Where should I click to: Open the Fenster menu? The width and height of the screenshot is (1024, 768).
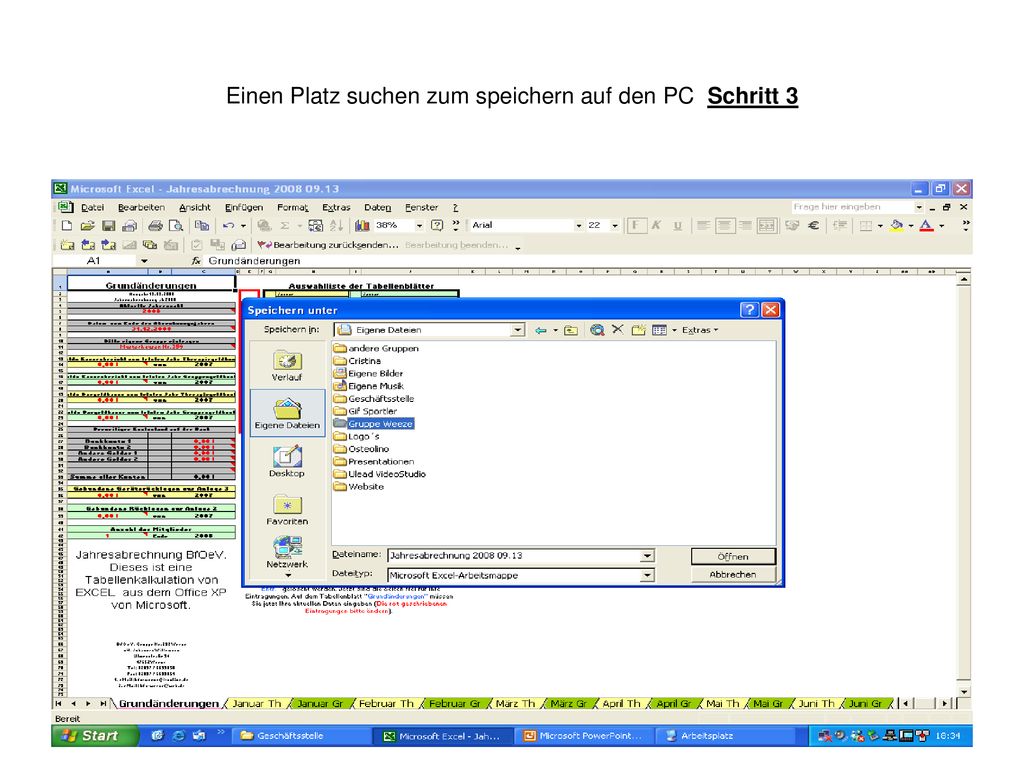[421, 207]
